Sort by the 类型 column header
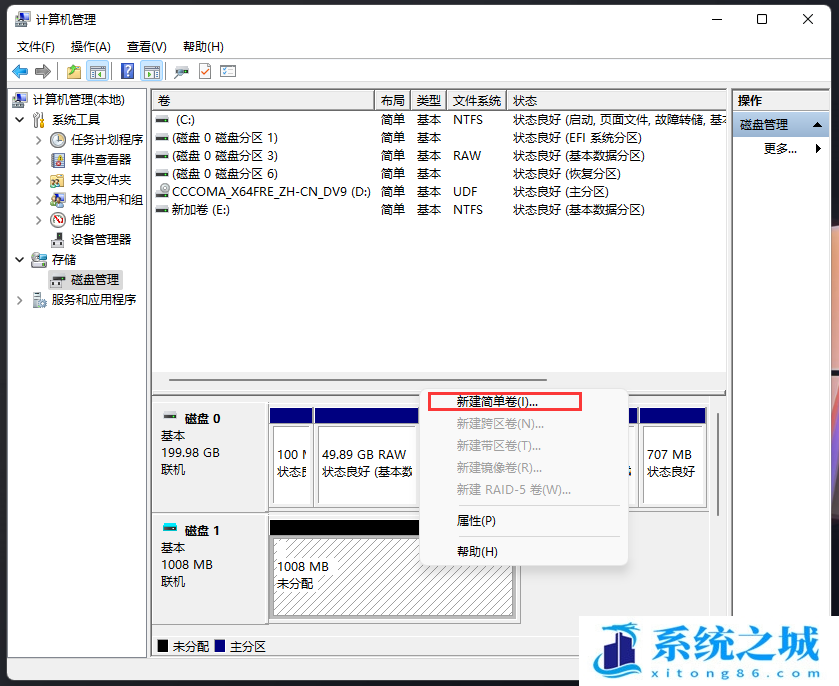This screenshot has height=686, width=839. pyautogui.click(x=429, y=101)
